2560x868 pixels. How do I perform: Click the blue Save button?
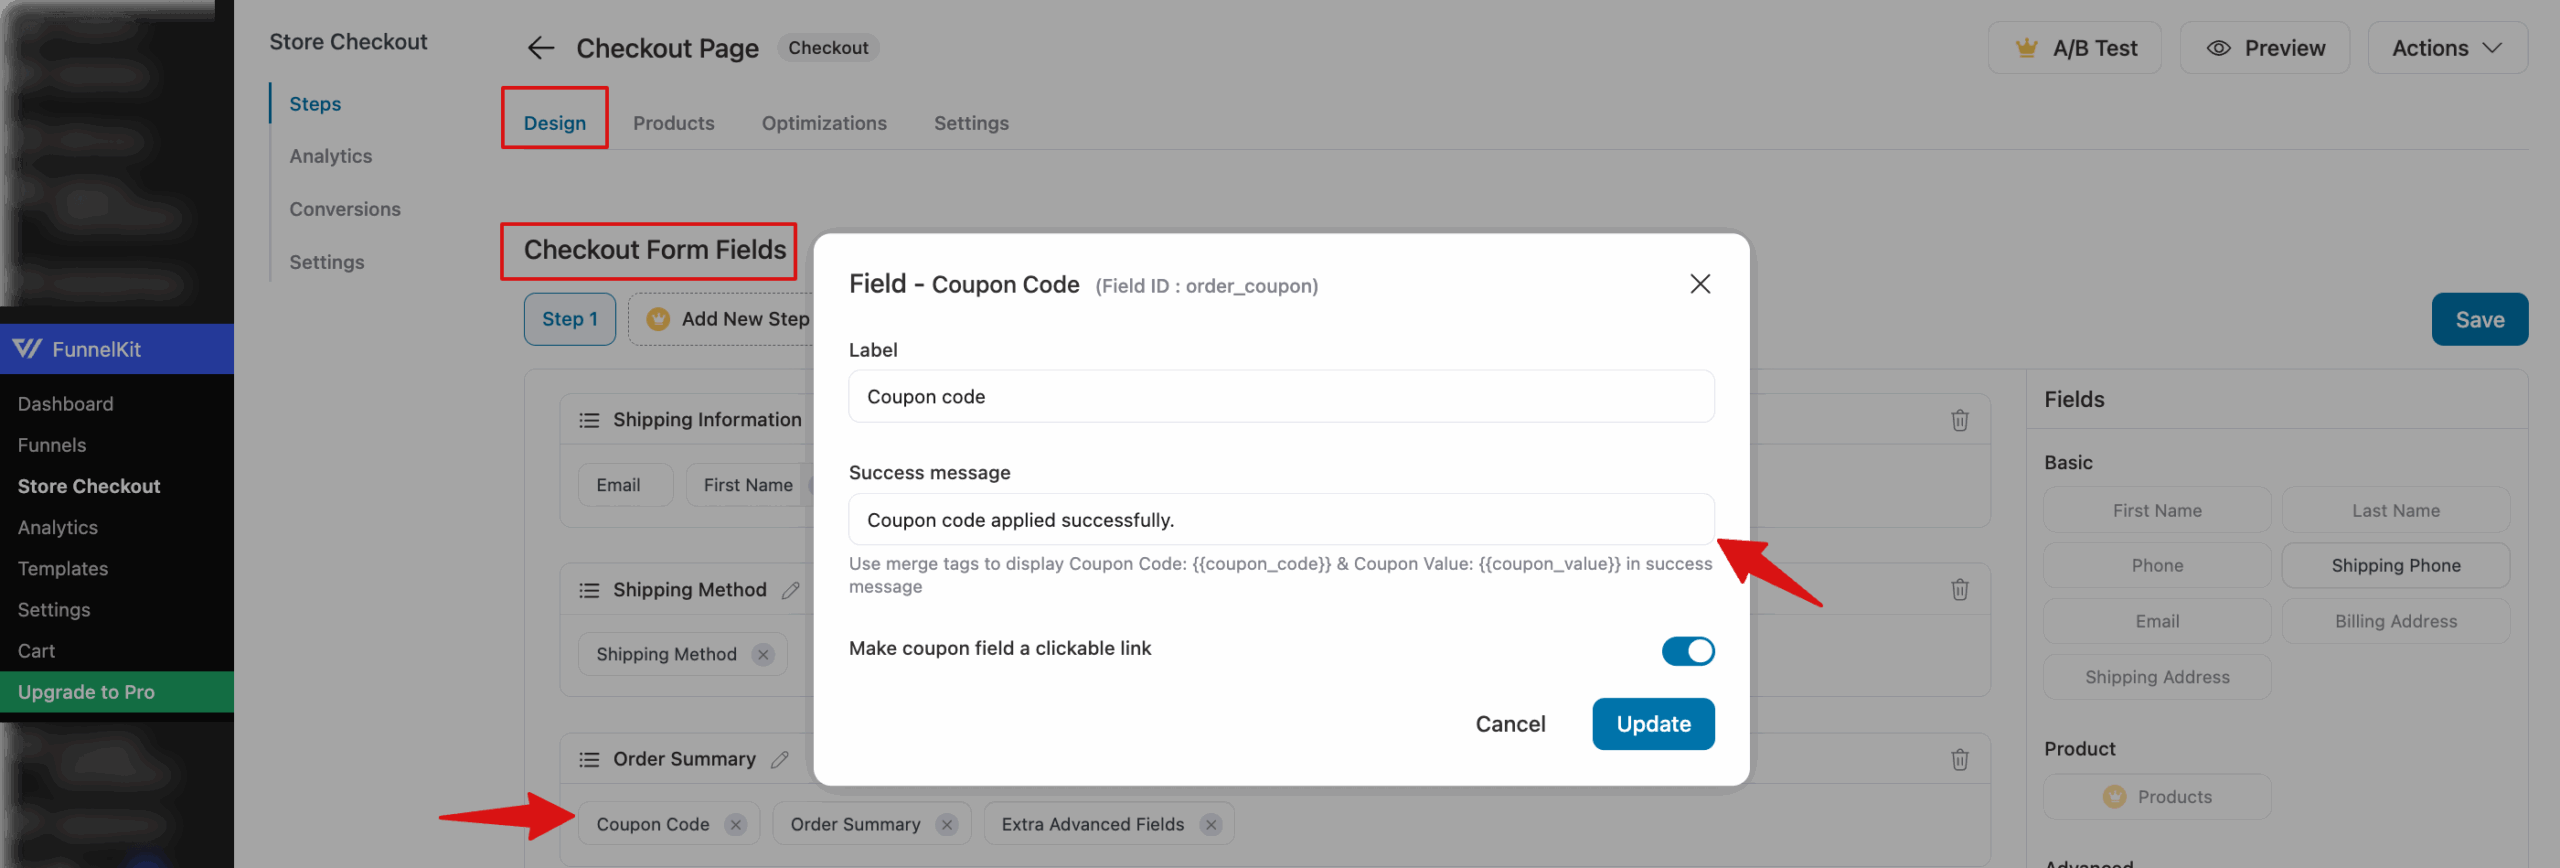point(2479,318)
